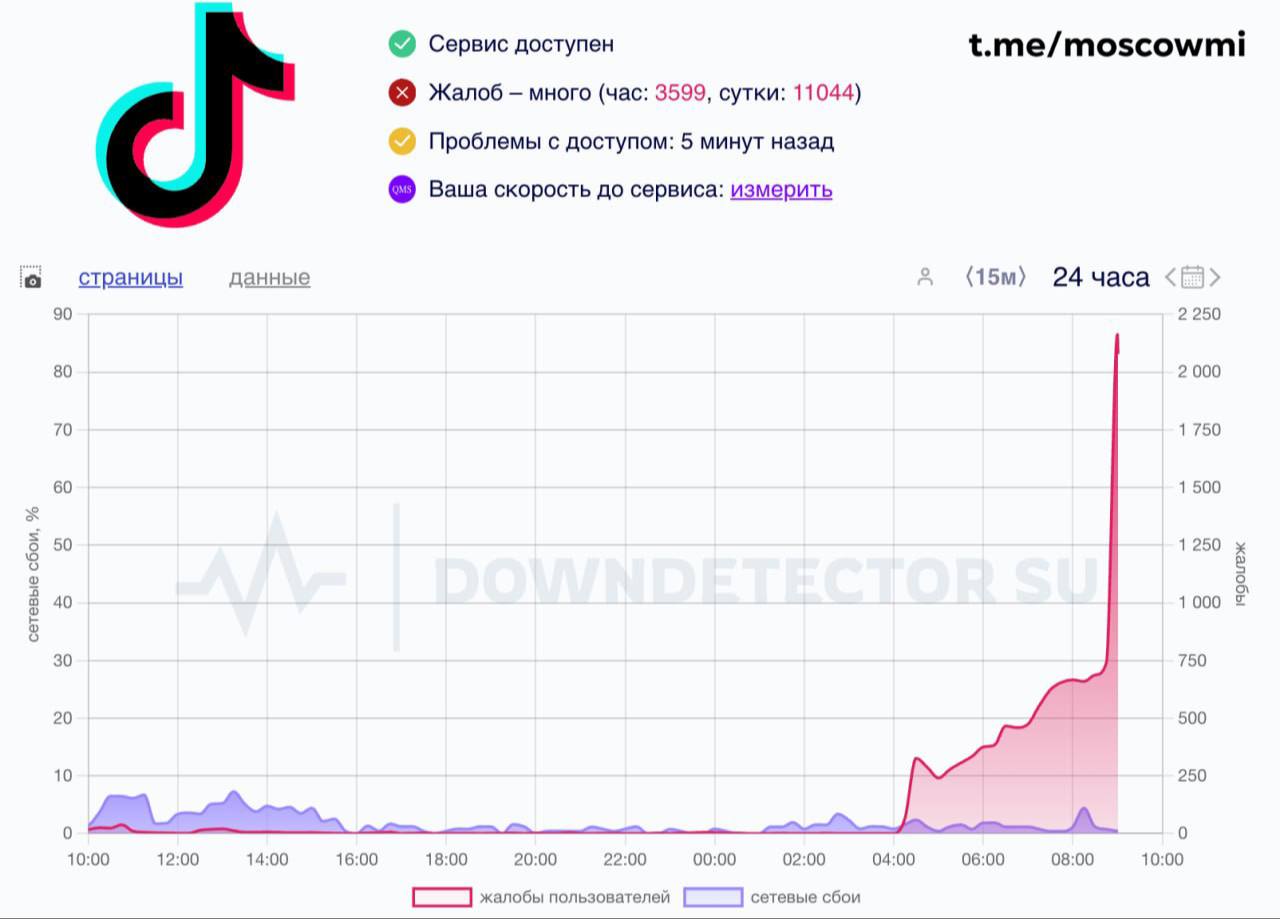Click Проблемы с доступом: 5 минут назад

click(631, 141)
